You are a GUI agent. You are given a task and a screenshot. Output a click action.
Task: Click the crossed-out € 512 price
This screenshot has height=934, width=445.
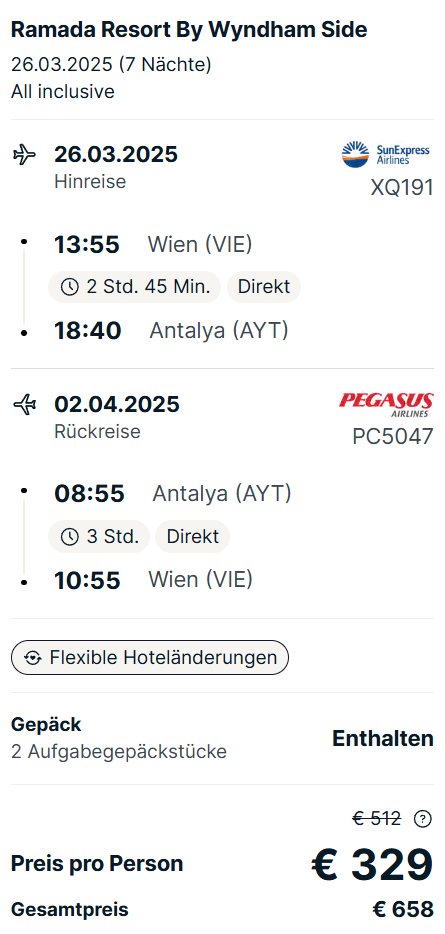[376, 818]
